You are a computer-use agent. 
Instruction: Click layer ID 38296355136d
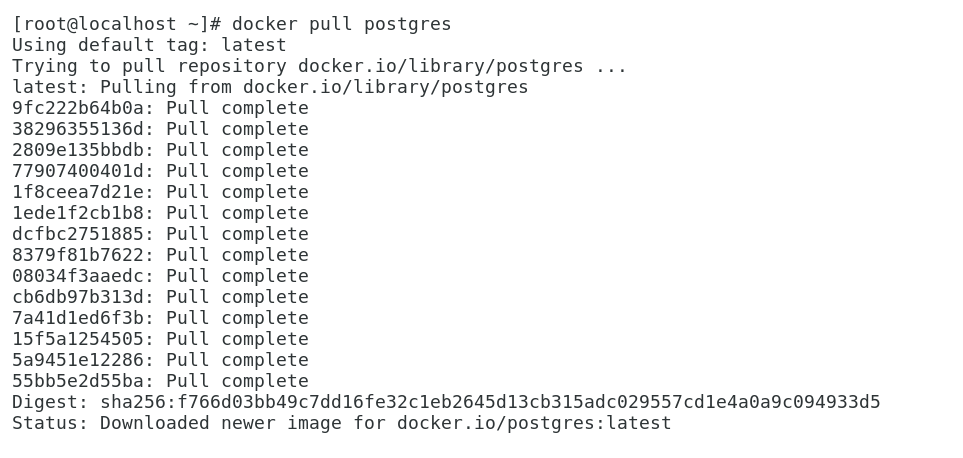[x=83, y=129]
